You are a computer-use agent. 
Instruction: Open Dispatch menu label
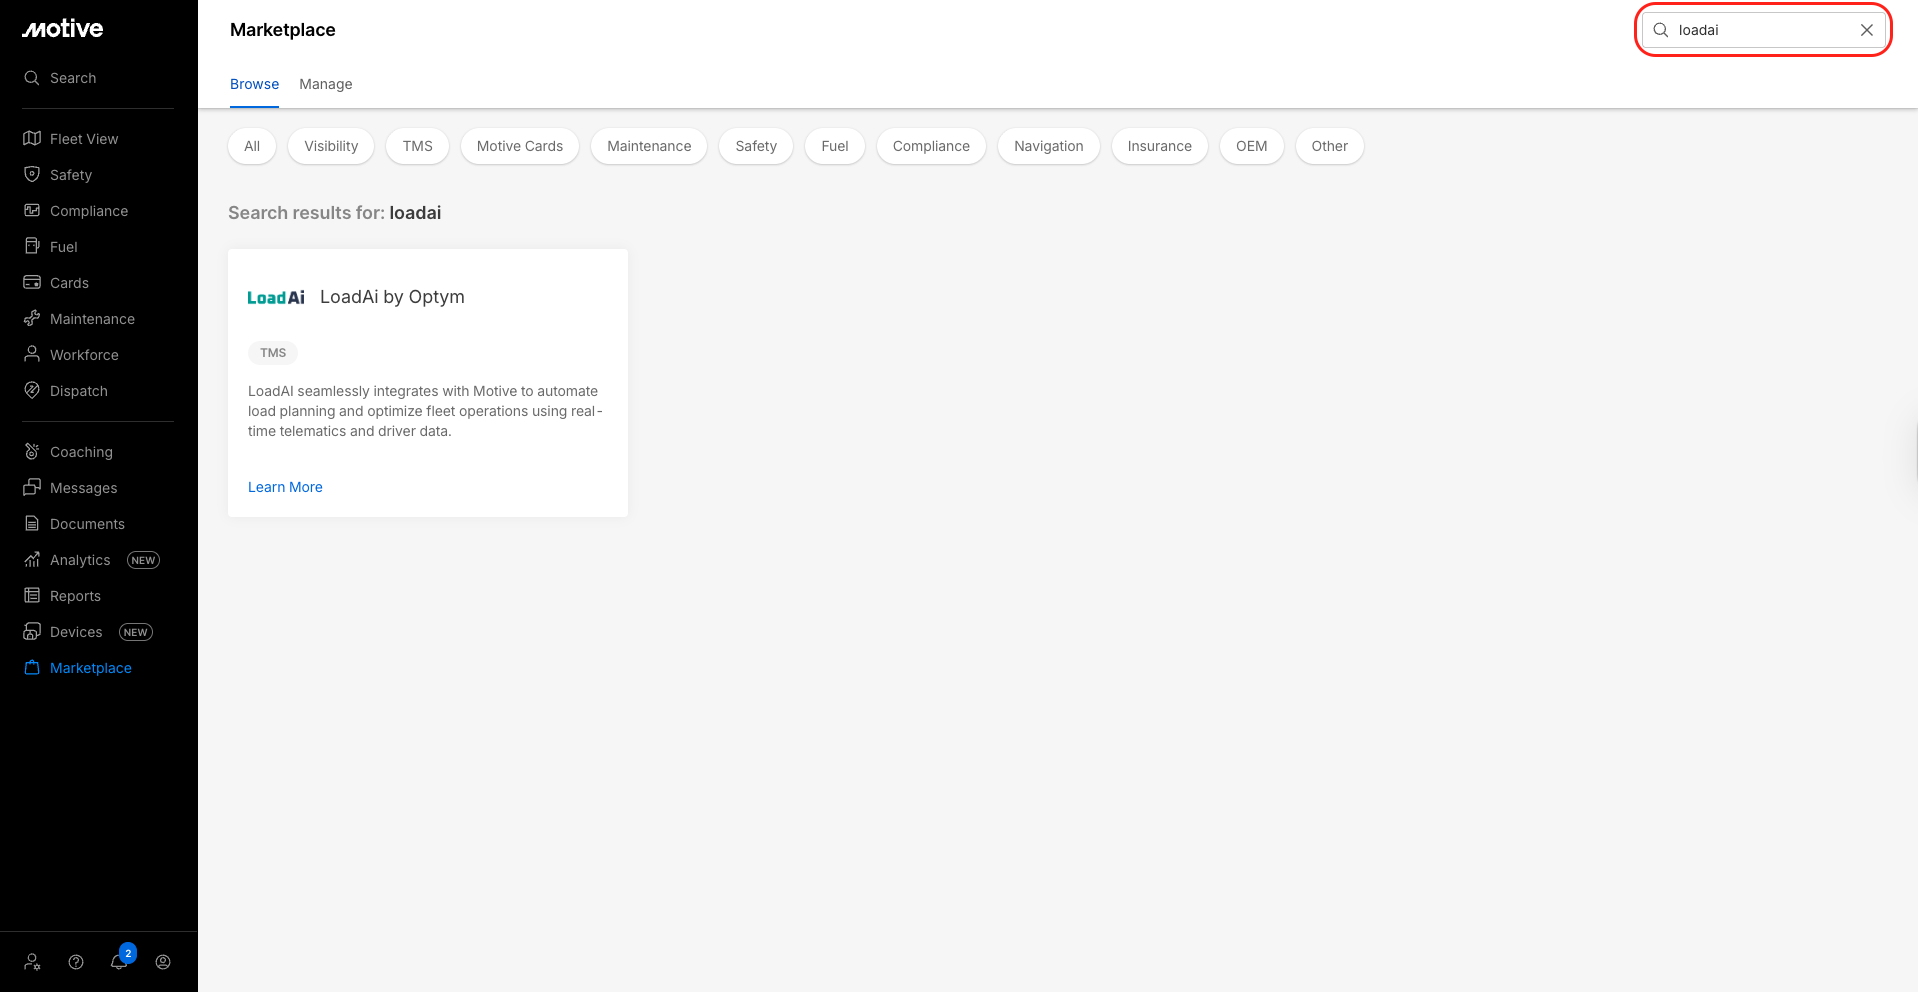click(x=79, y=391)
